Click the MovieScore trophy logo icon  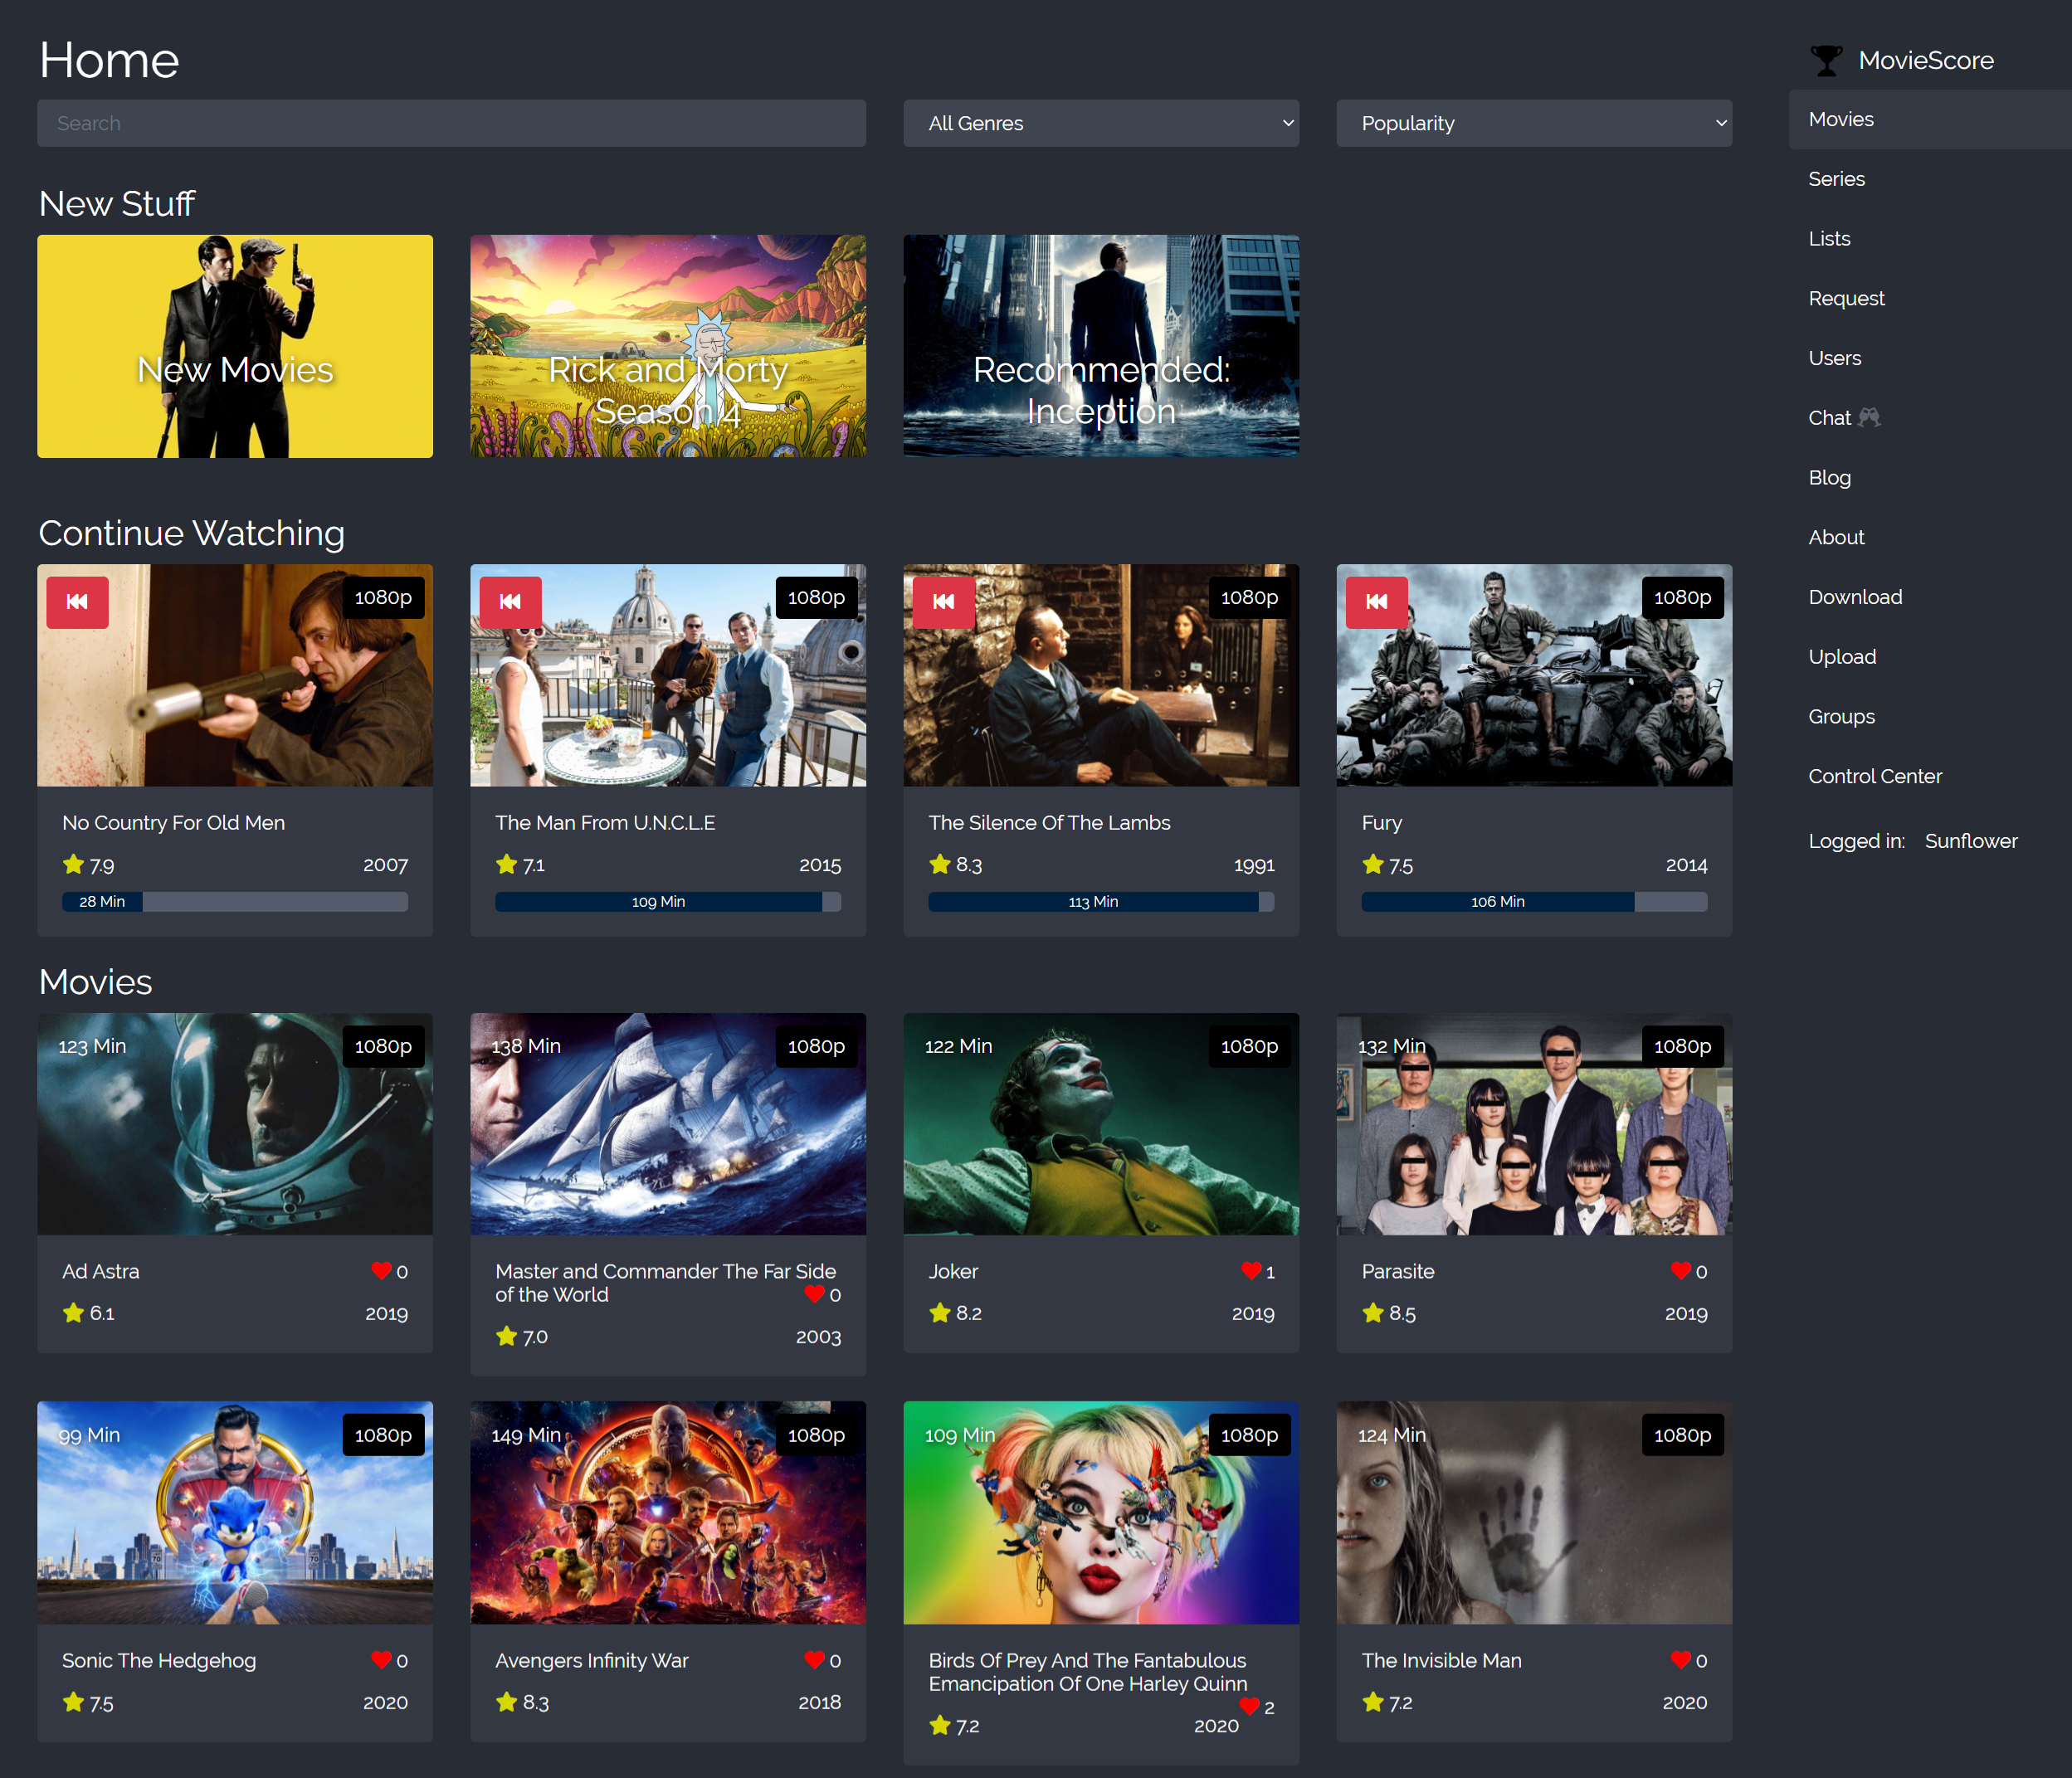tap(1826, 61)
